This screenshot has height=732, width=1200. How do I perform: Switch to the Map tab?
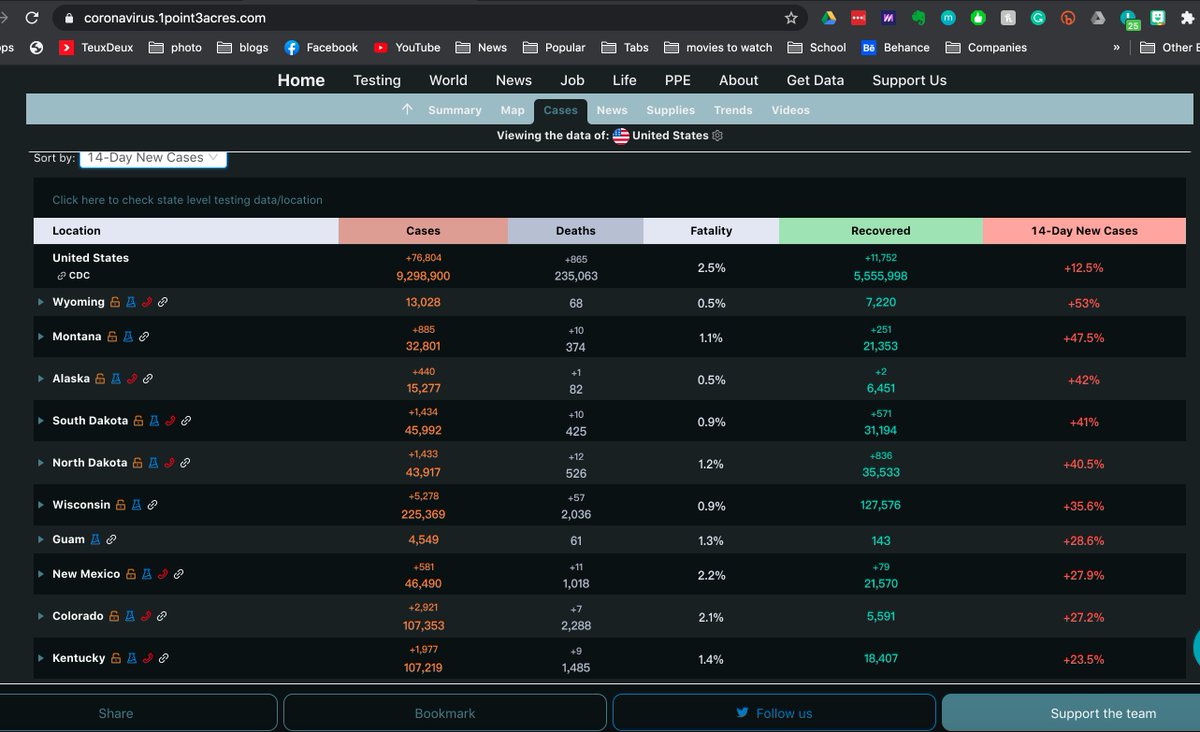(512, 110)
